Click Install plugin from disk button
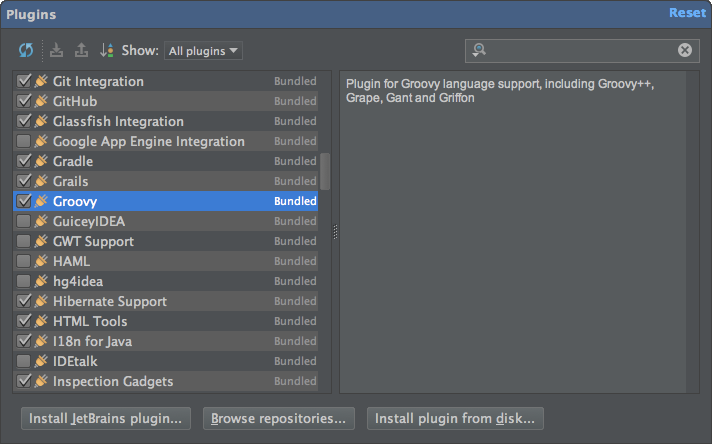The image size is (712, 444). (455, 418)
